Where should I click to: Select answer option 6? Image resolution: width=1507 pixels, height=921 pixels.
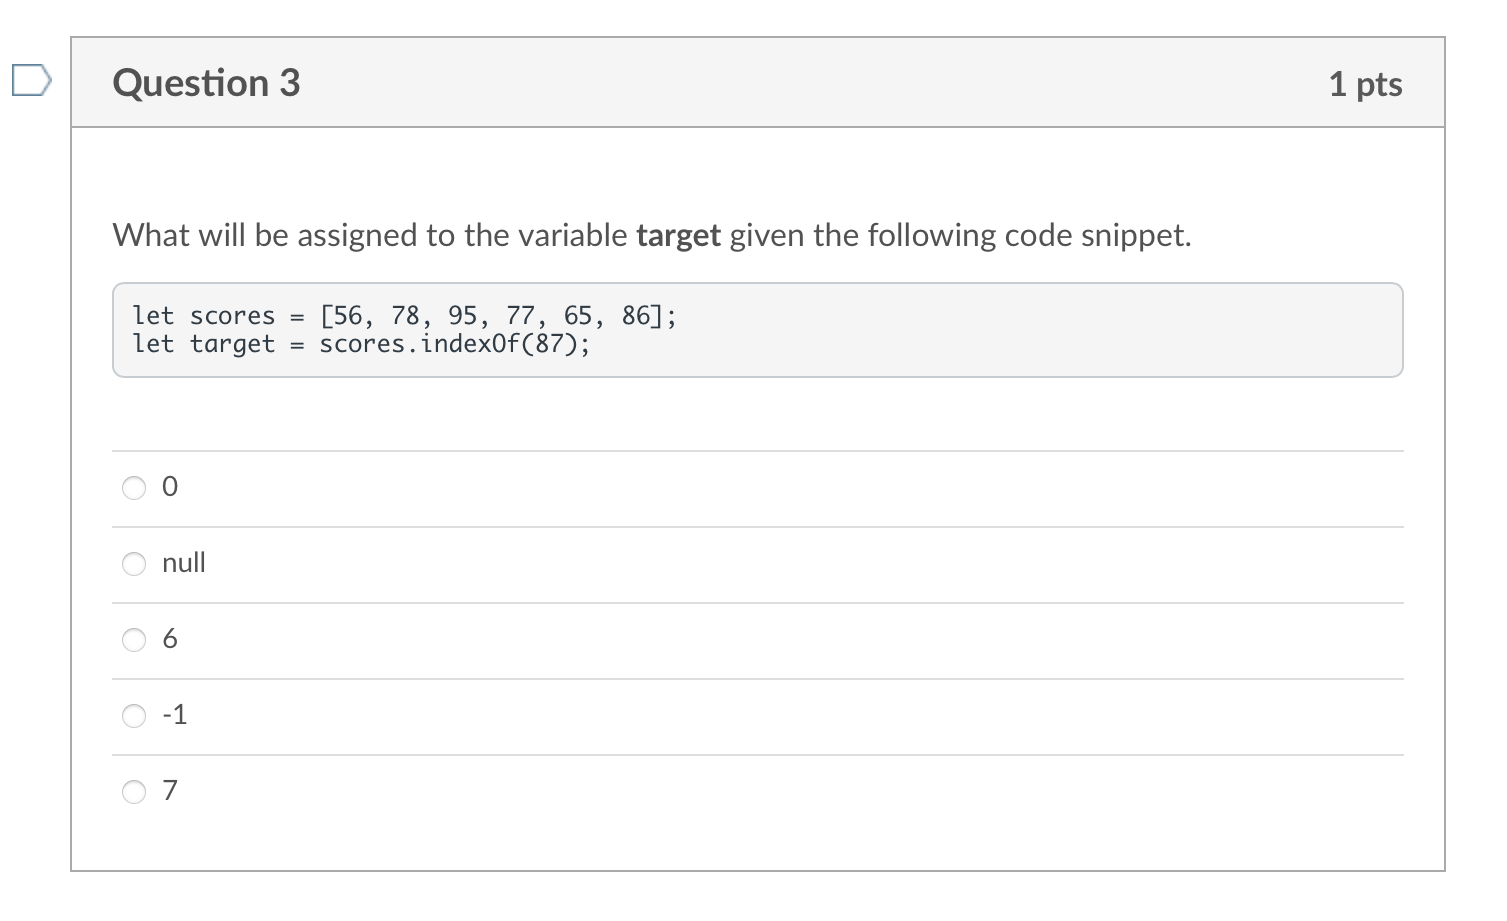click(x=134, y=640)
